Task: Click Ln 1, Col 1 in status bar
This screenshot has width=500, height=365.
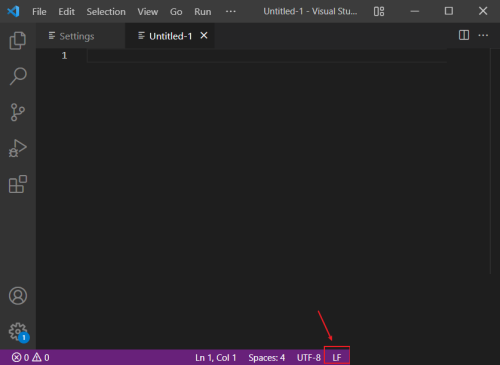Action: tap(216, 358)
